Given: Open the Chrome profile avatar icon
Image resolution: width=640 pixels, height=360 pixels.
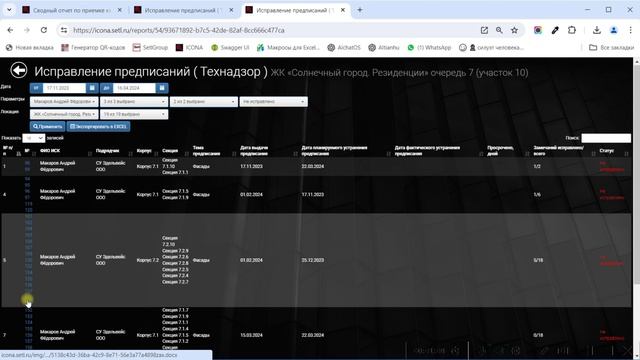Looking at the screenshot, I should [613, 30].
